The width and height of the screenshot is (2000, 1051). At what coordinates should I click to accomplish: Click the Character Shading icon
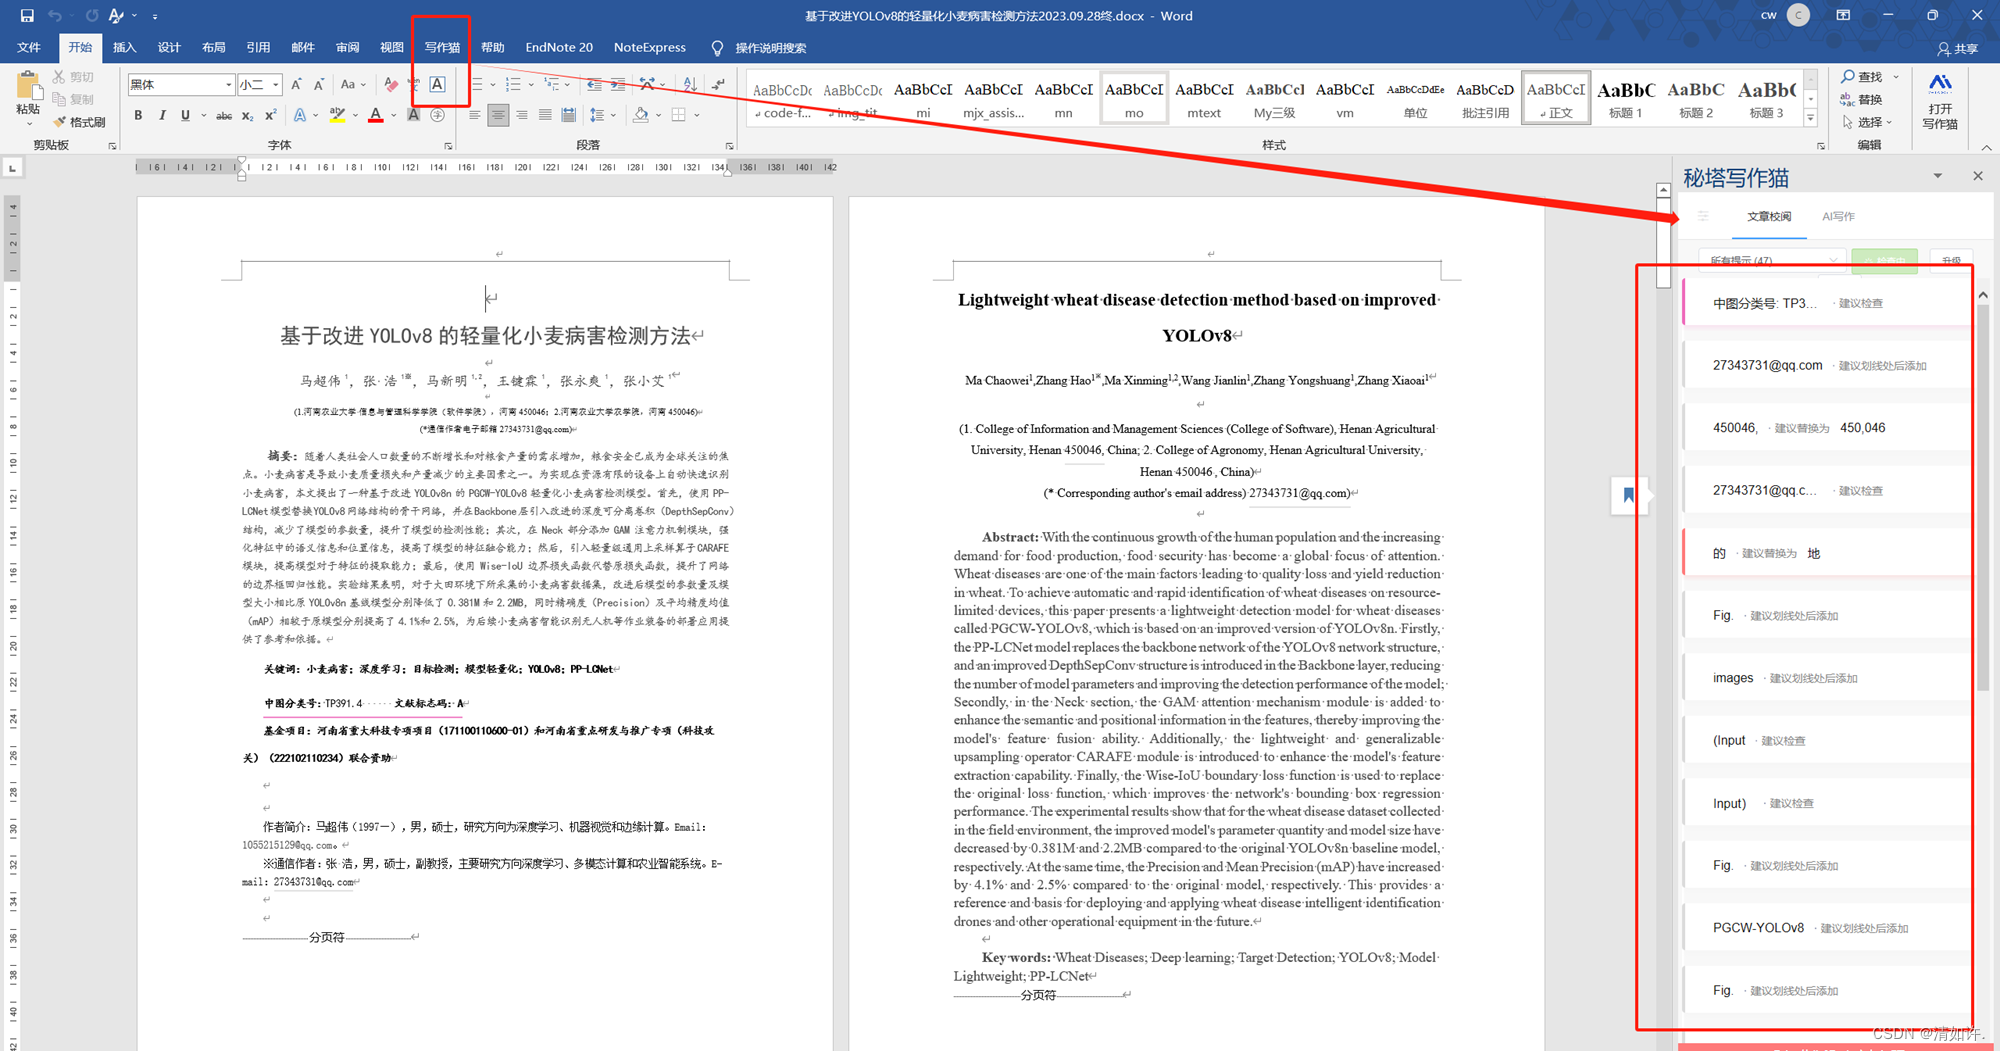coord(413,115)
